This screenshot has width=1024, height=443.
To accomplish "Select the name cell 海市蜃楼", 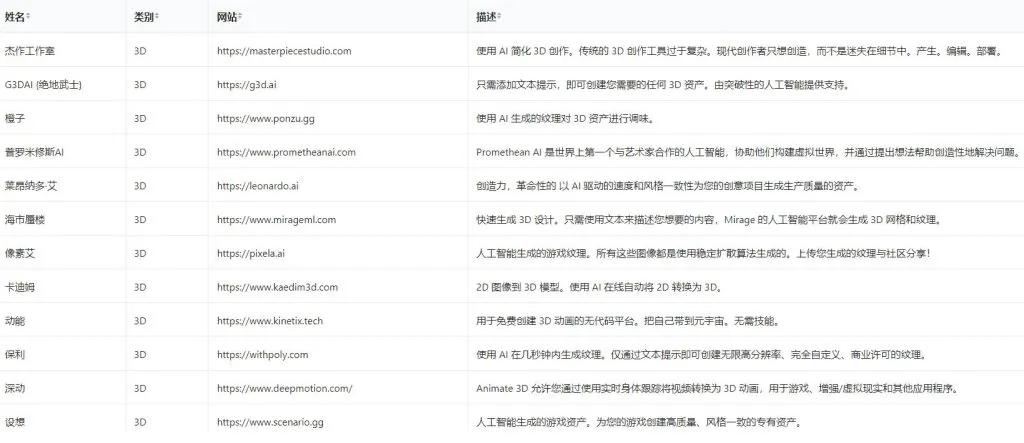I will [x=25, y=220].
